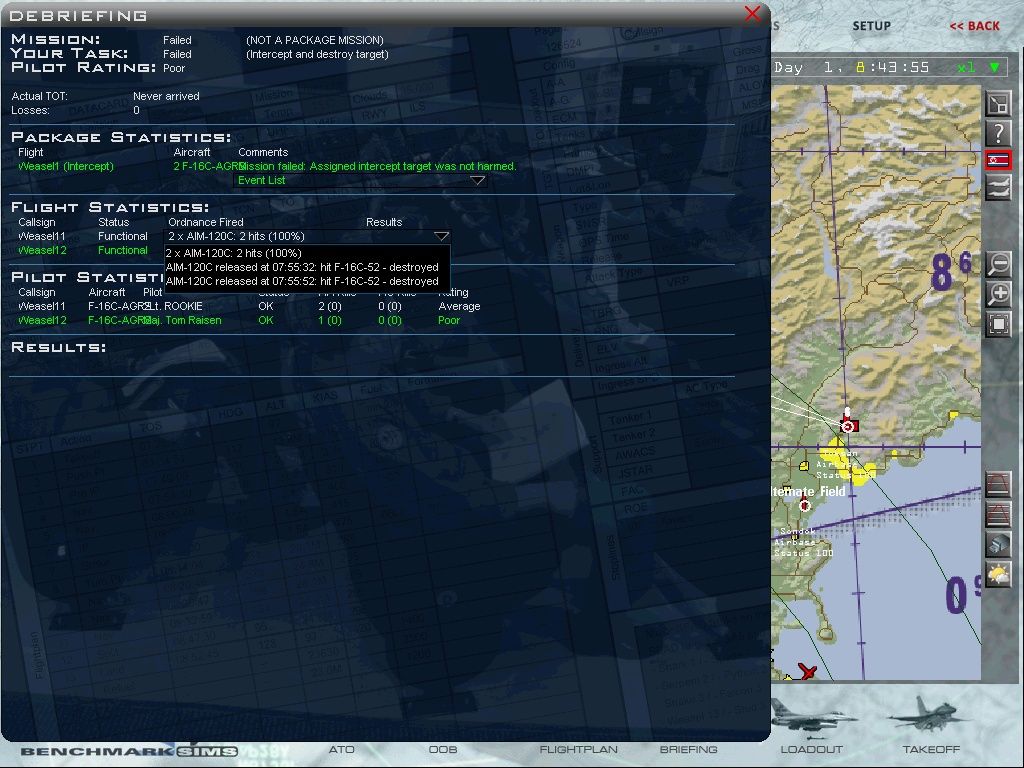
Task: Click pilot name Maj. Tom Raisen
Action: (182, 320)
